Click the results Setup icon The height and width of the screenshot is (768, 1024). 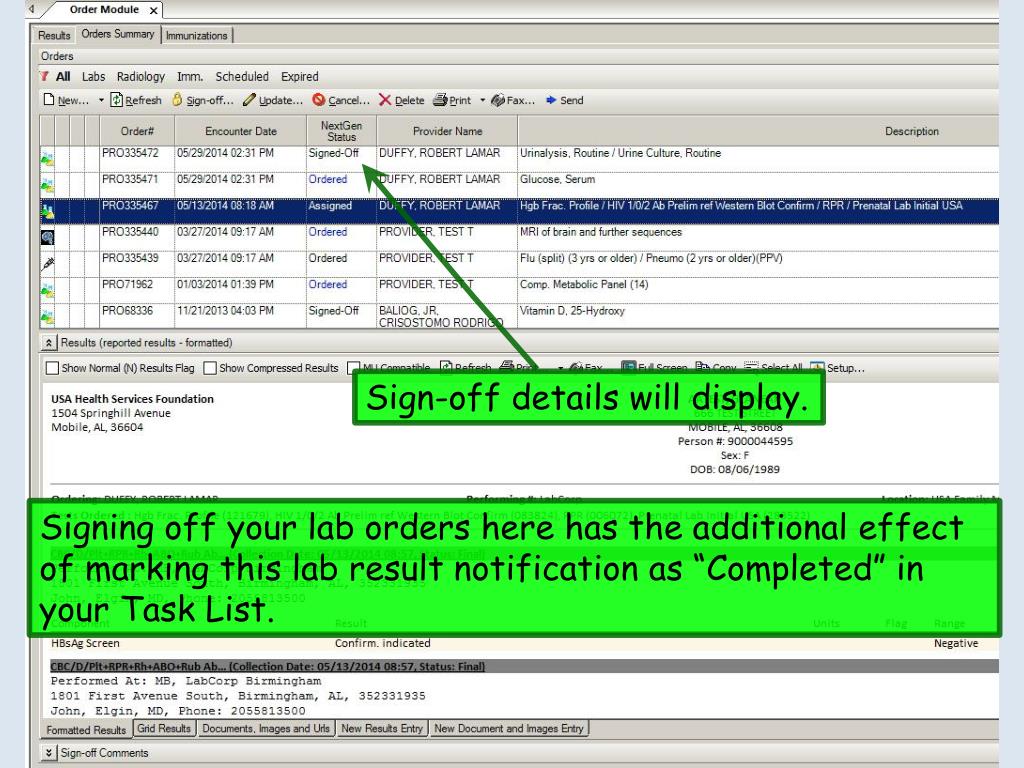pyautogui.click(x=817, y=368)
